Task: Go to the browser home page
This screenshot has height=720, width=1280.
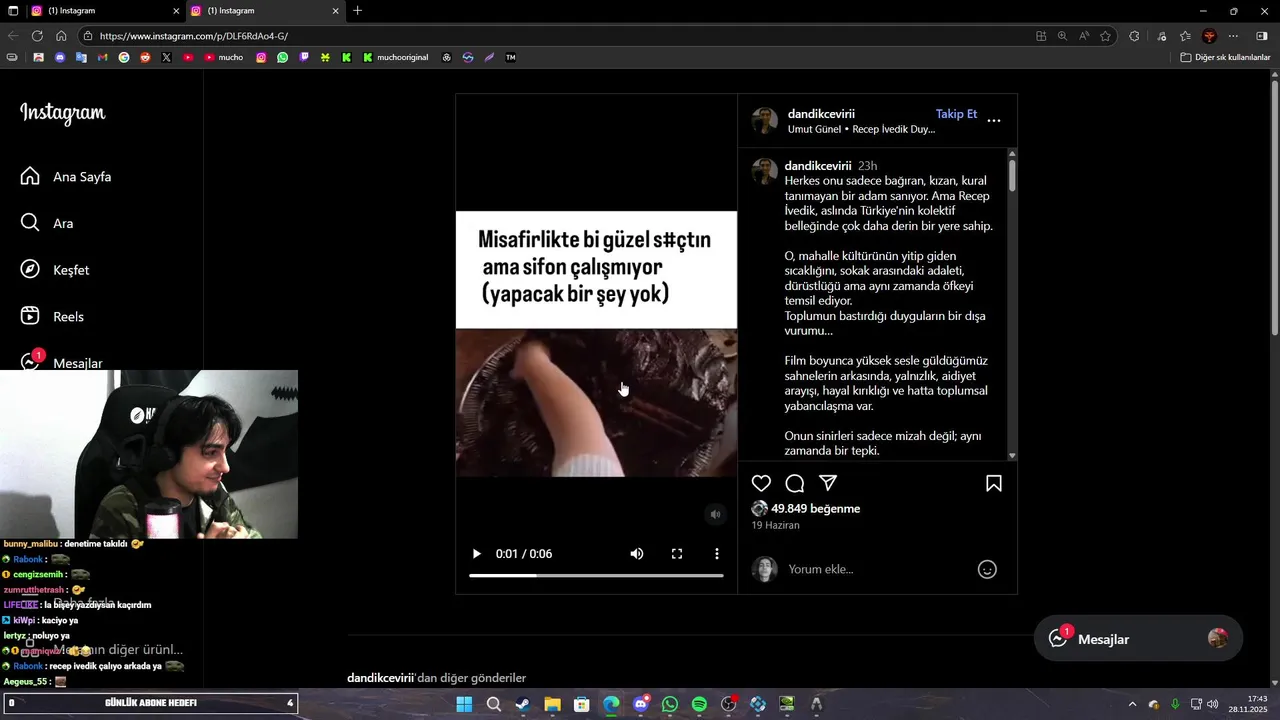Action: [x=61, y=36]
